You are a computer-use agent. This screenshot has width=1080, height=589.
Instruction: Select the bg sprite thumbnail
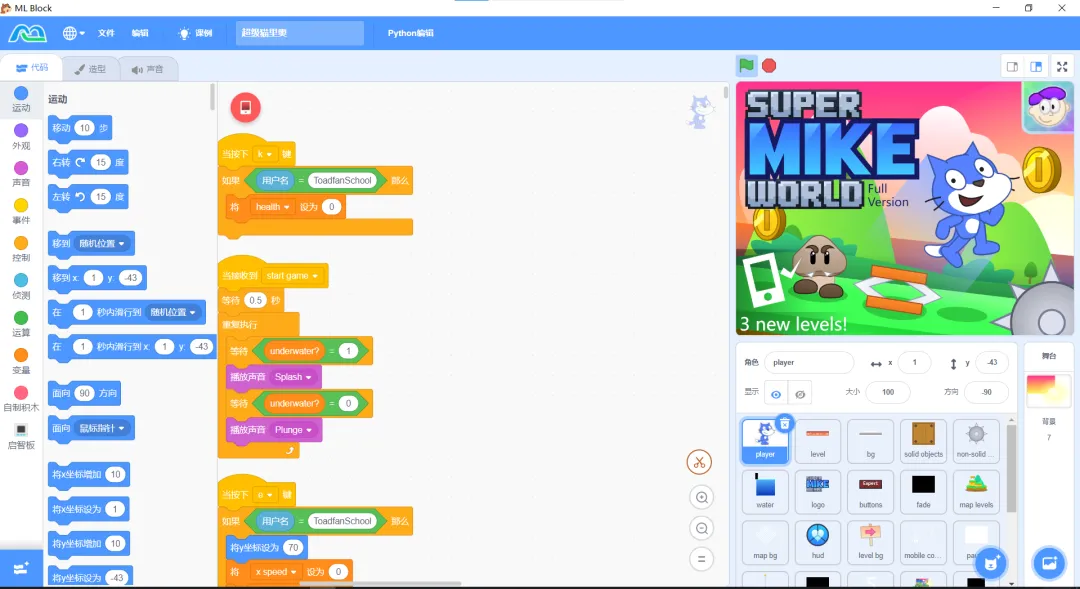[871, 441]
